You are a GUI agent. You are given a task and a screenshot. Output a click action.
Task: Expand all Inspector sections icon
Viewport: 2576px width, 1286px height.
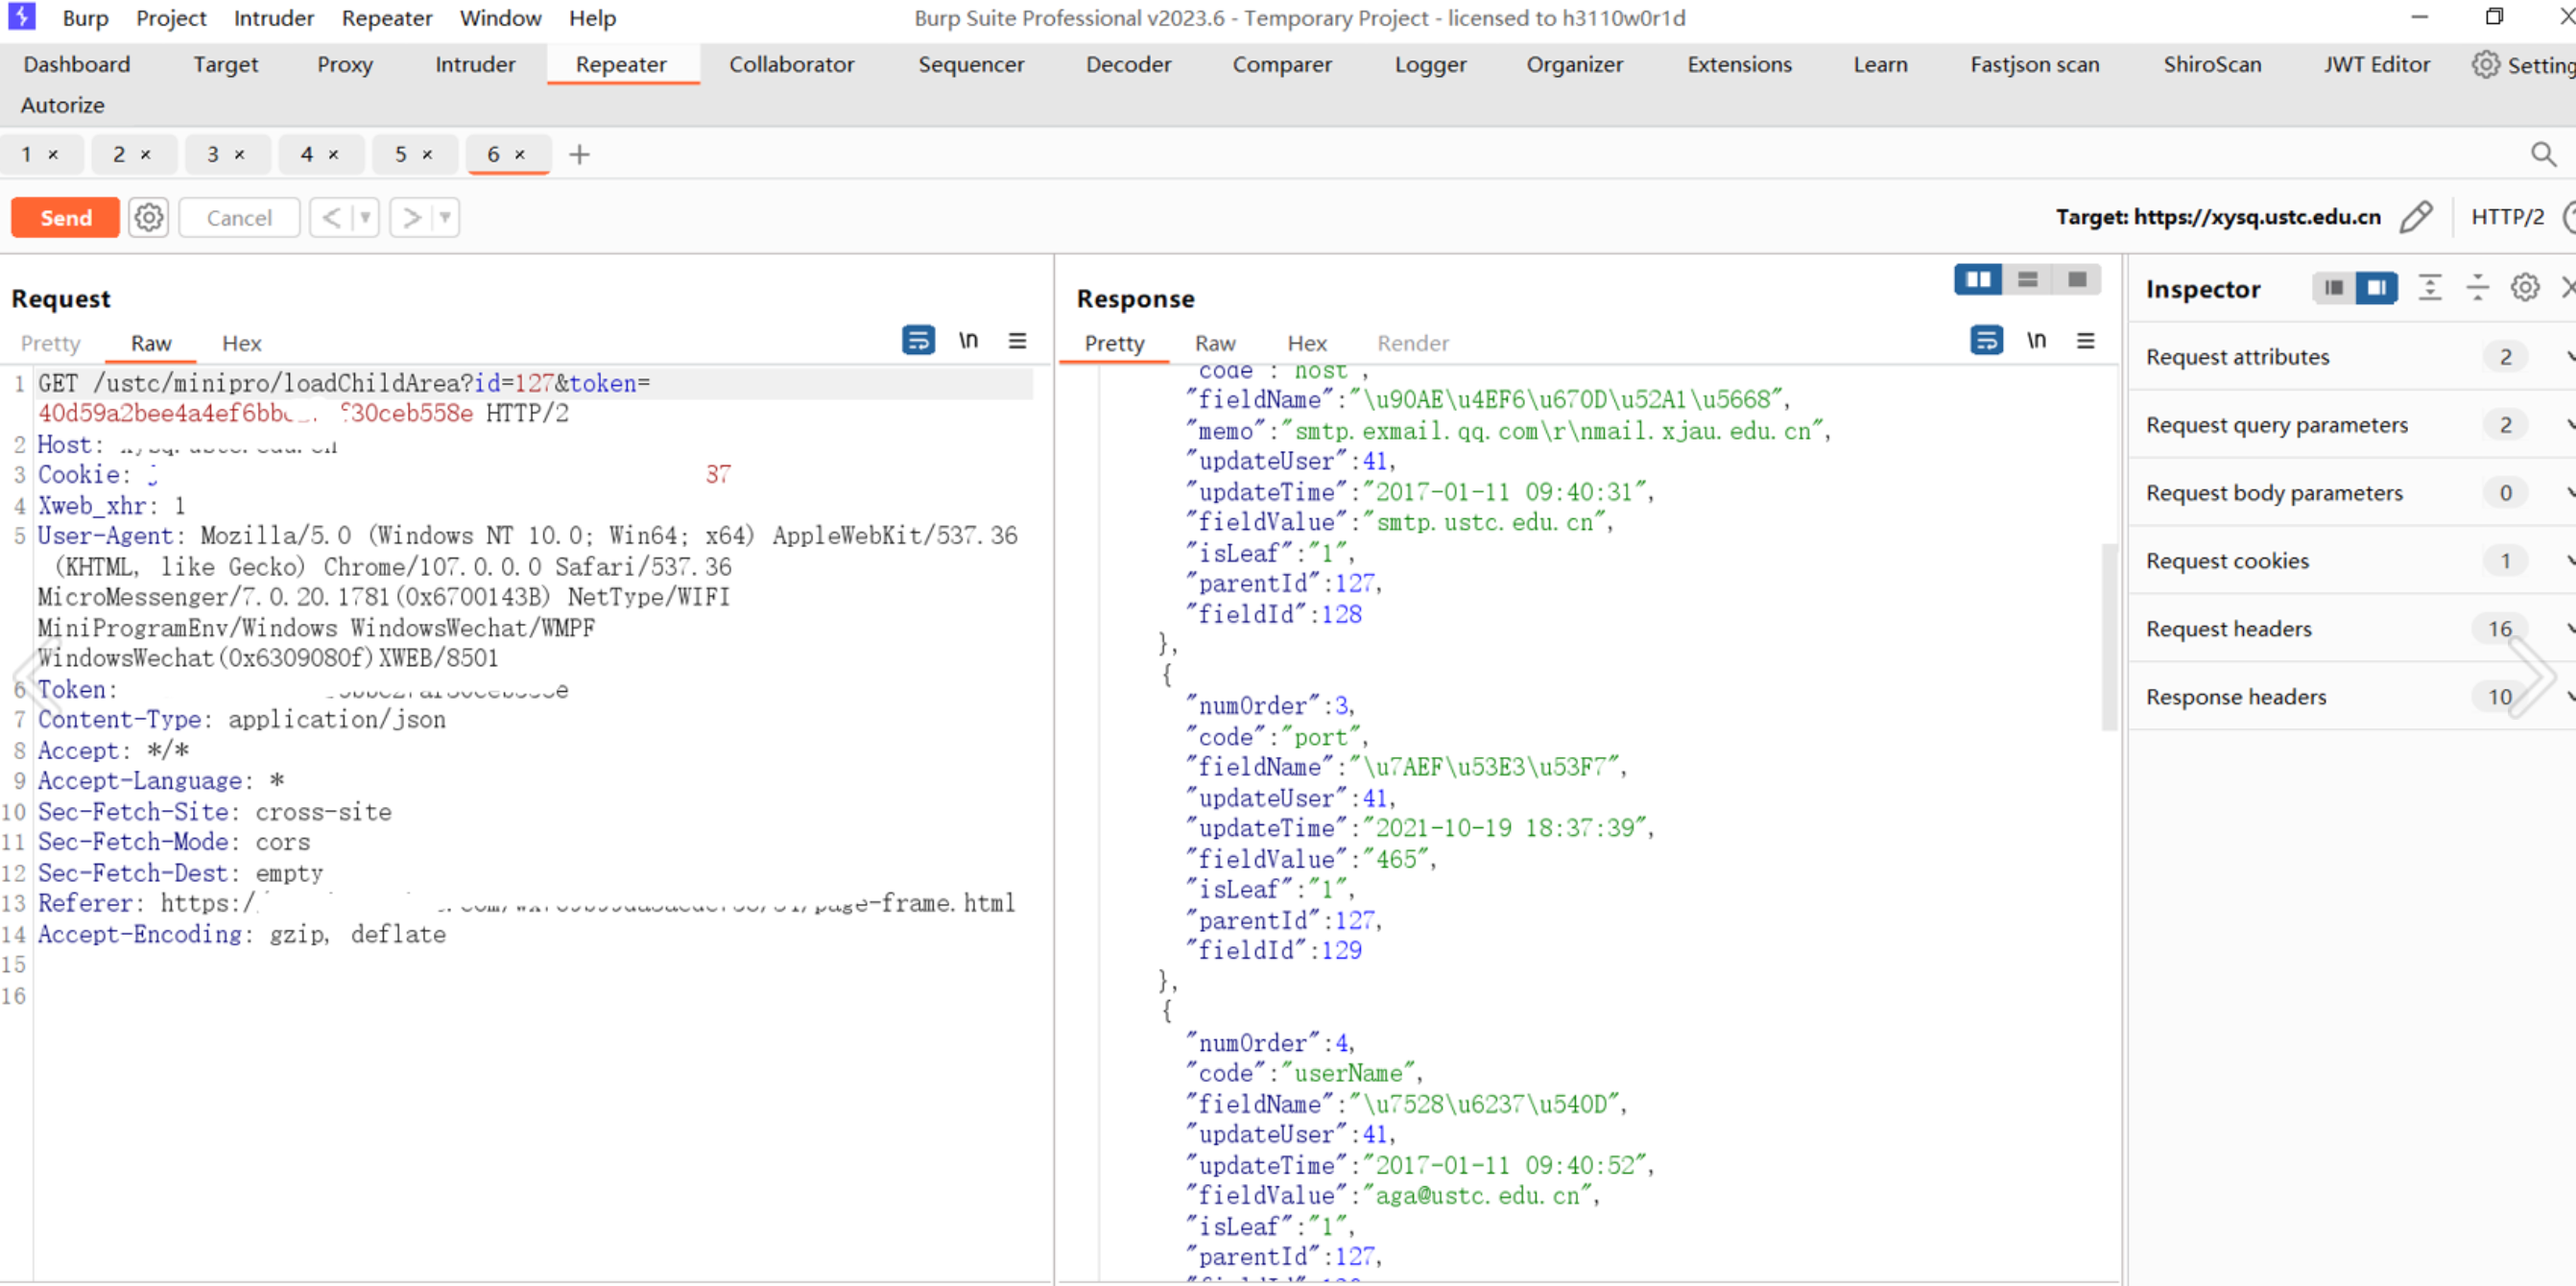2429,288
